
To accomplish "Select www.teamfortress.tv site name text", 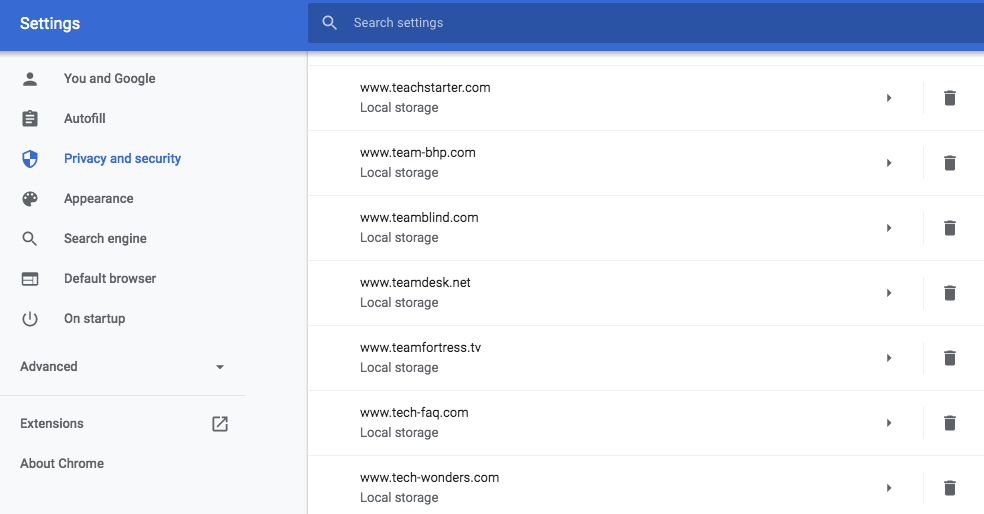I will click(420, 348).
